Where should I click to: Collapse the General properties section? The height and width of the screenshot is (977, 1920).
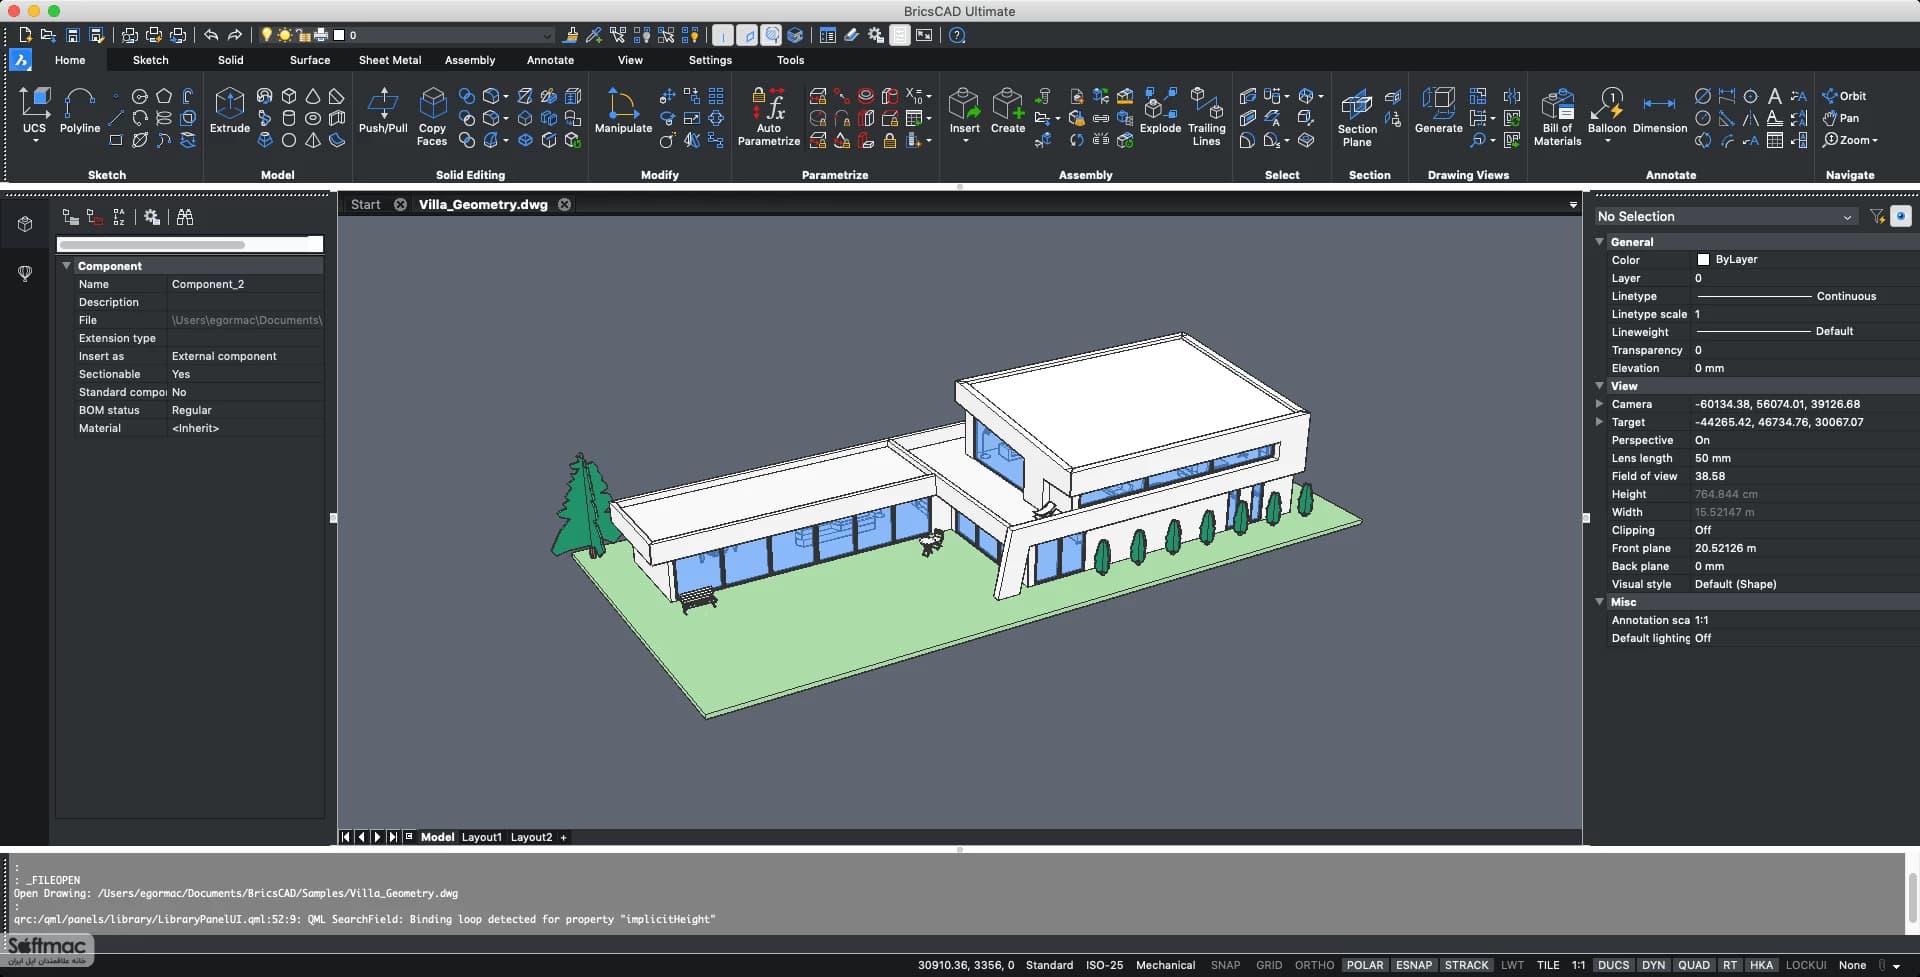1599,242
